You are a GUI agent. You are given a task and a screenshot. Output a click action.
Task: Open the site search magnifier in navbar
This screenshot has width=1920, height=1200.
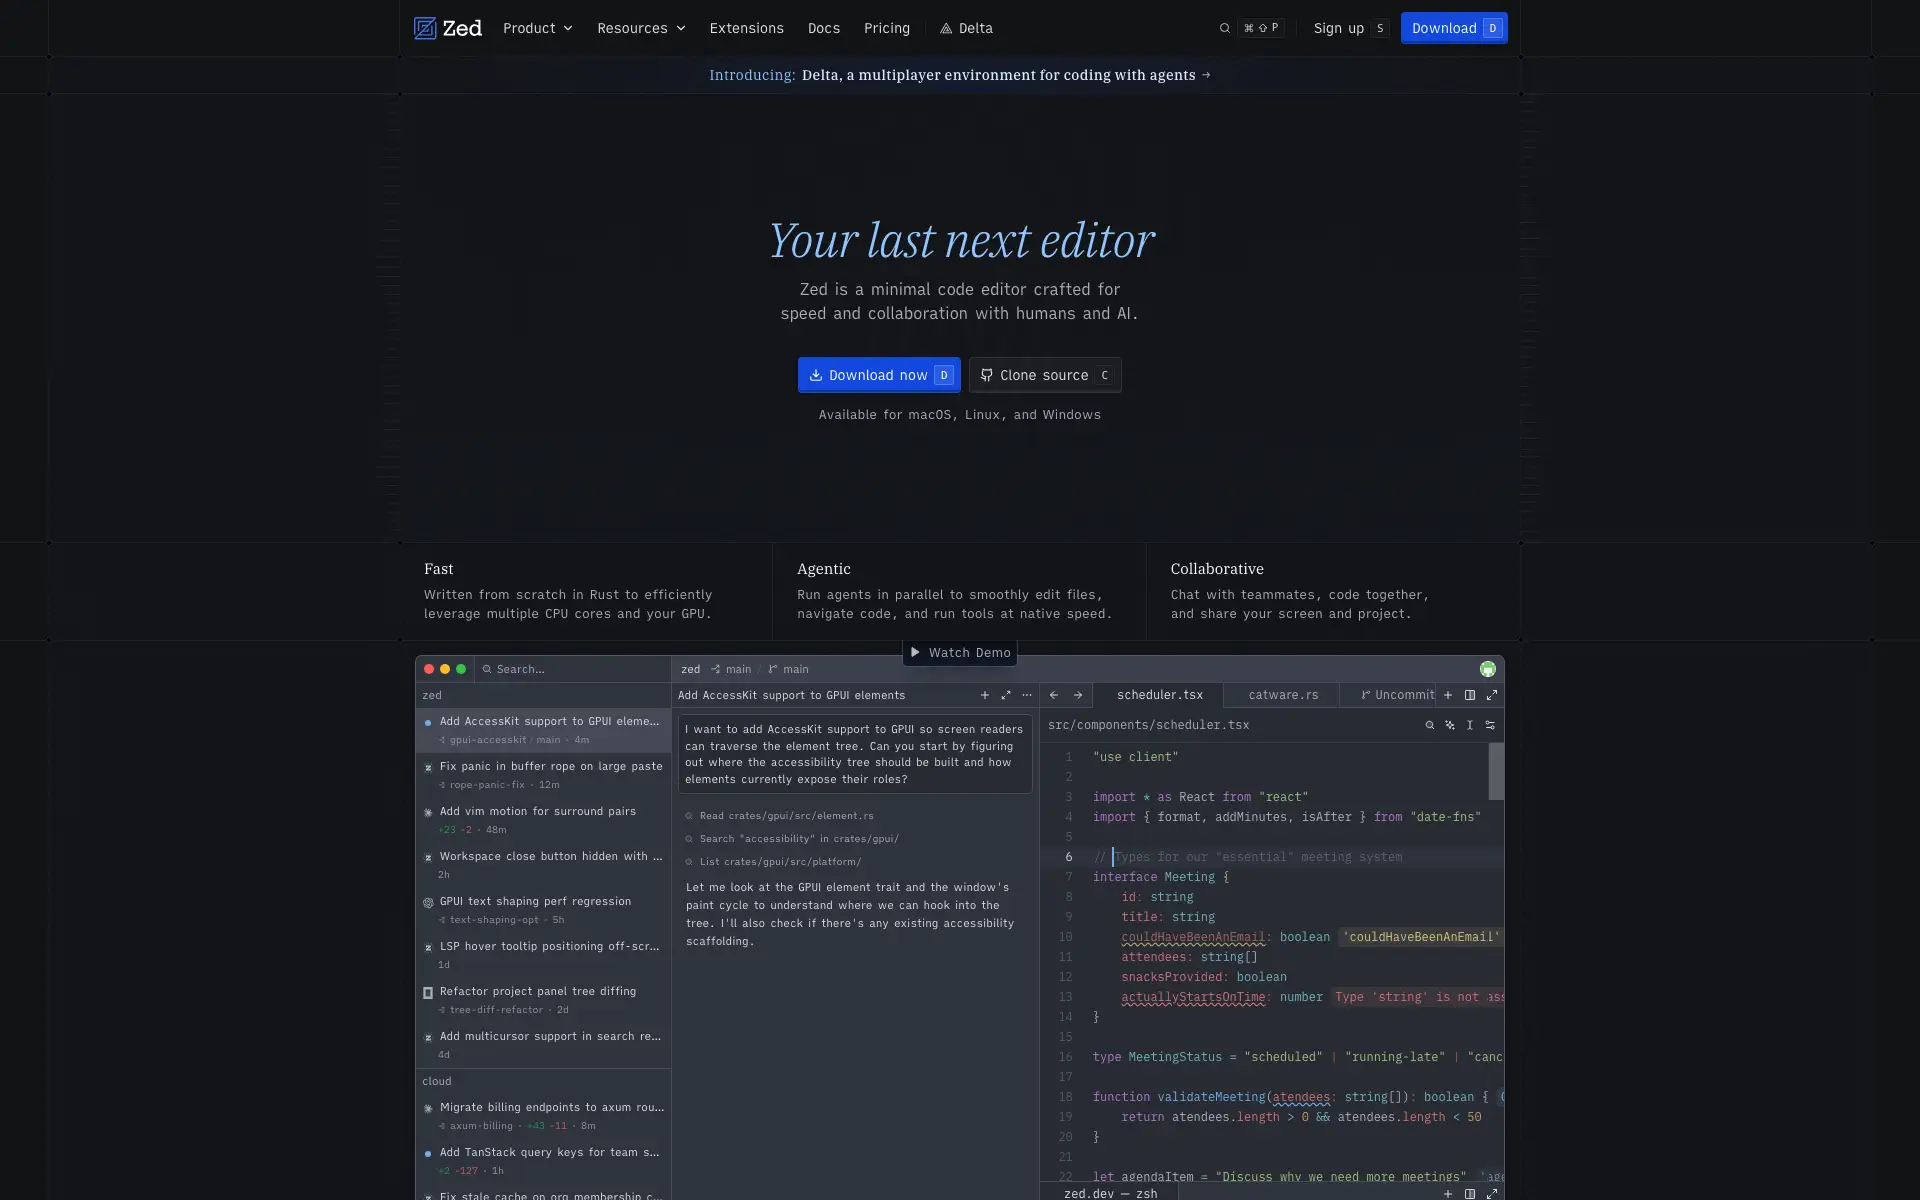pos(1224,28)
